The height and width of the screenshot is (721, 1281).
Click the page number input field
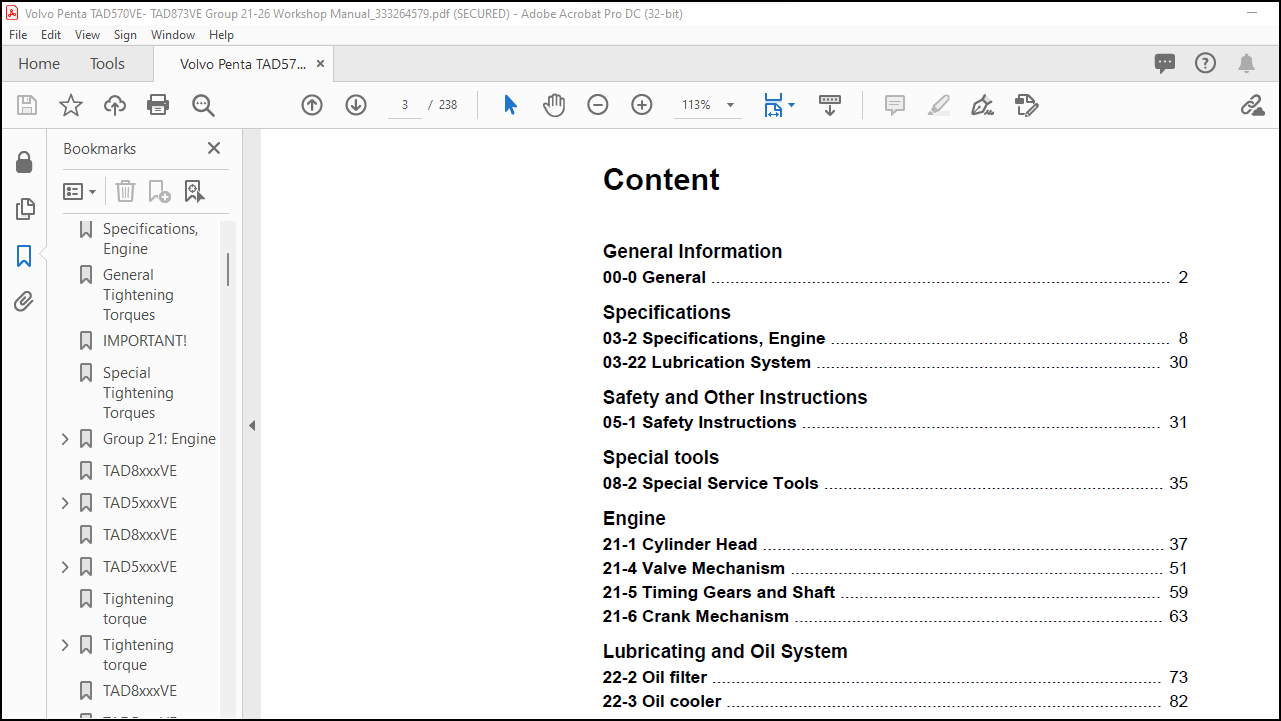[405, 105]
